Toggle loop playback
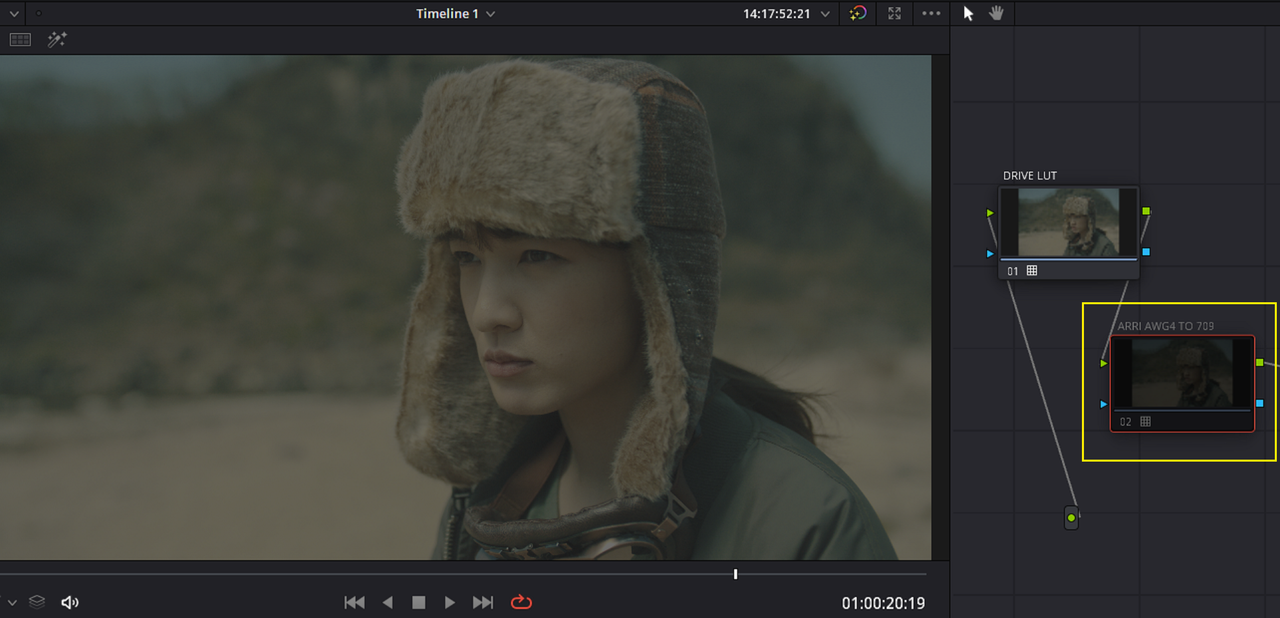The image size is (1280, 618). coord(521,602)
